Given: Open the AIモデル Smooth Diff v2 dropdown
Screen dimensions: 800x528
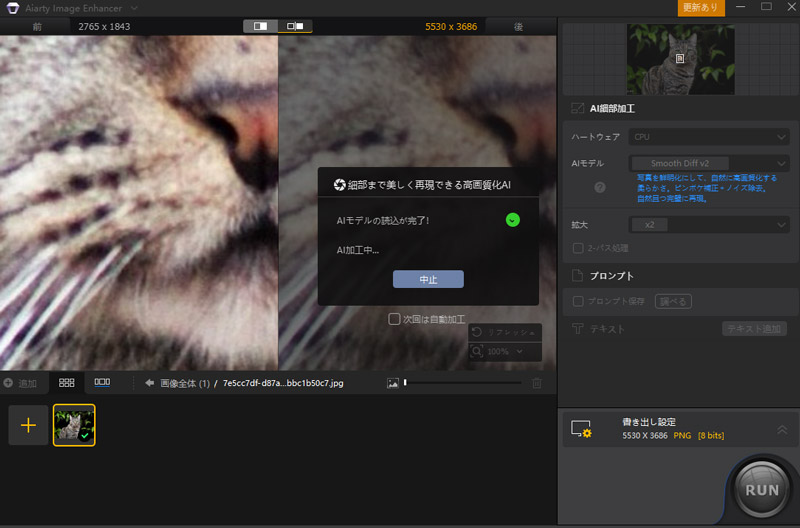Looking at the screenshot, I should click(x=709, y=163).
